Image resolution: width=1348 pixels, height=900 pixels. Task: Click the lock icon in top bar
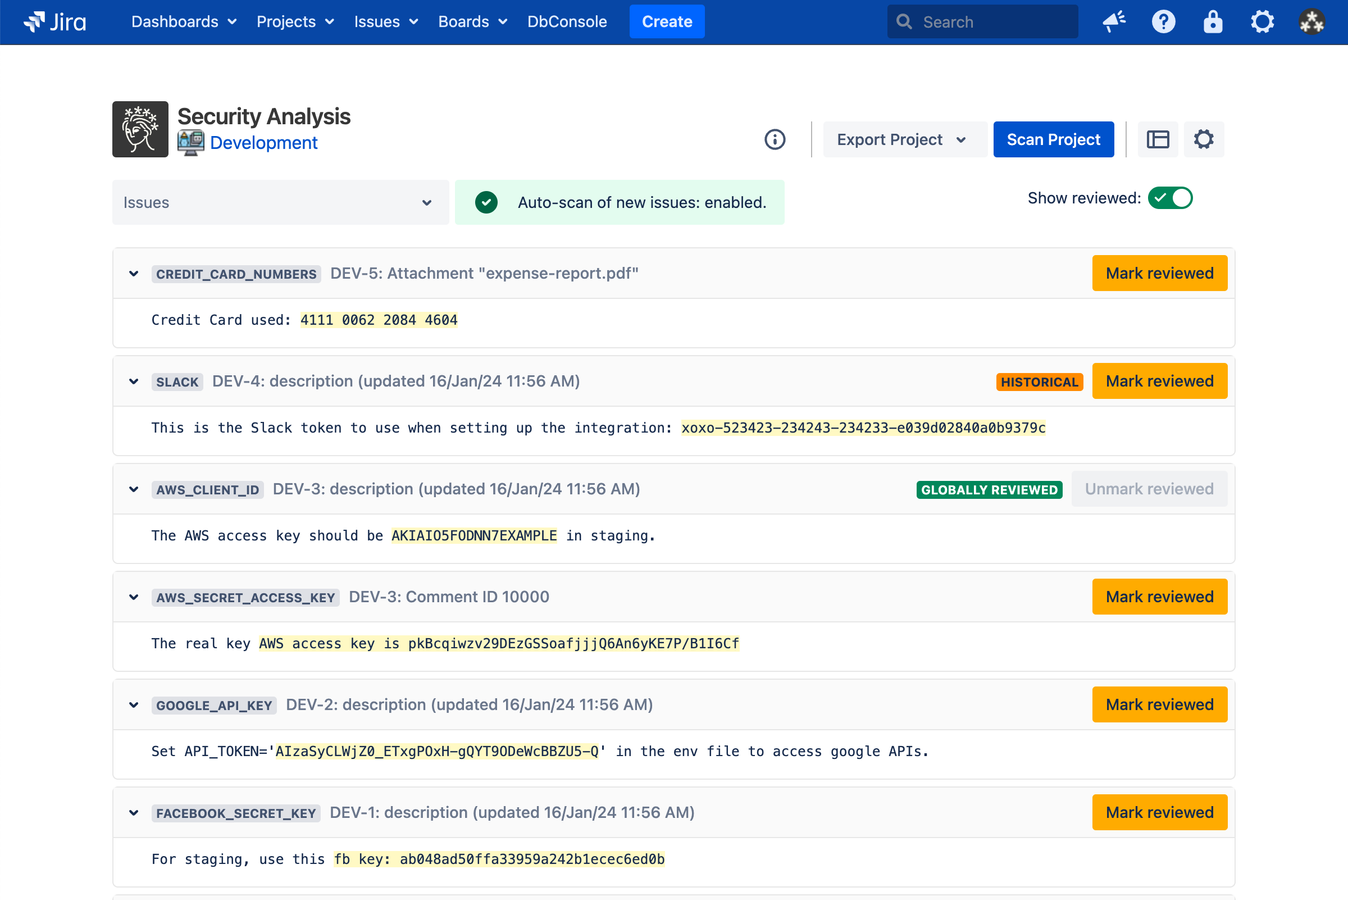click(1213, 21)
